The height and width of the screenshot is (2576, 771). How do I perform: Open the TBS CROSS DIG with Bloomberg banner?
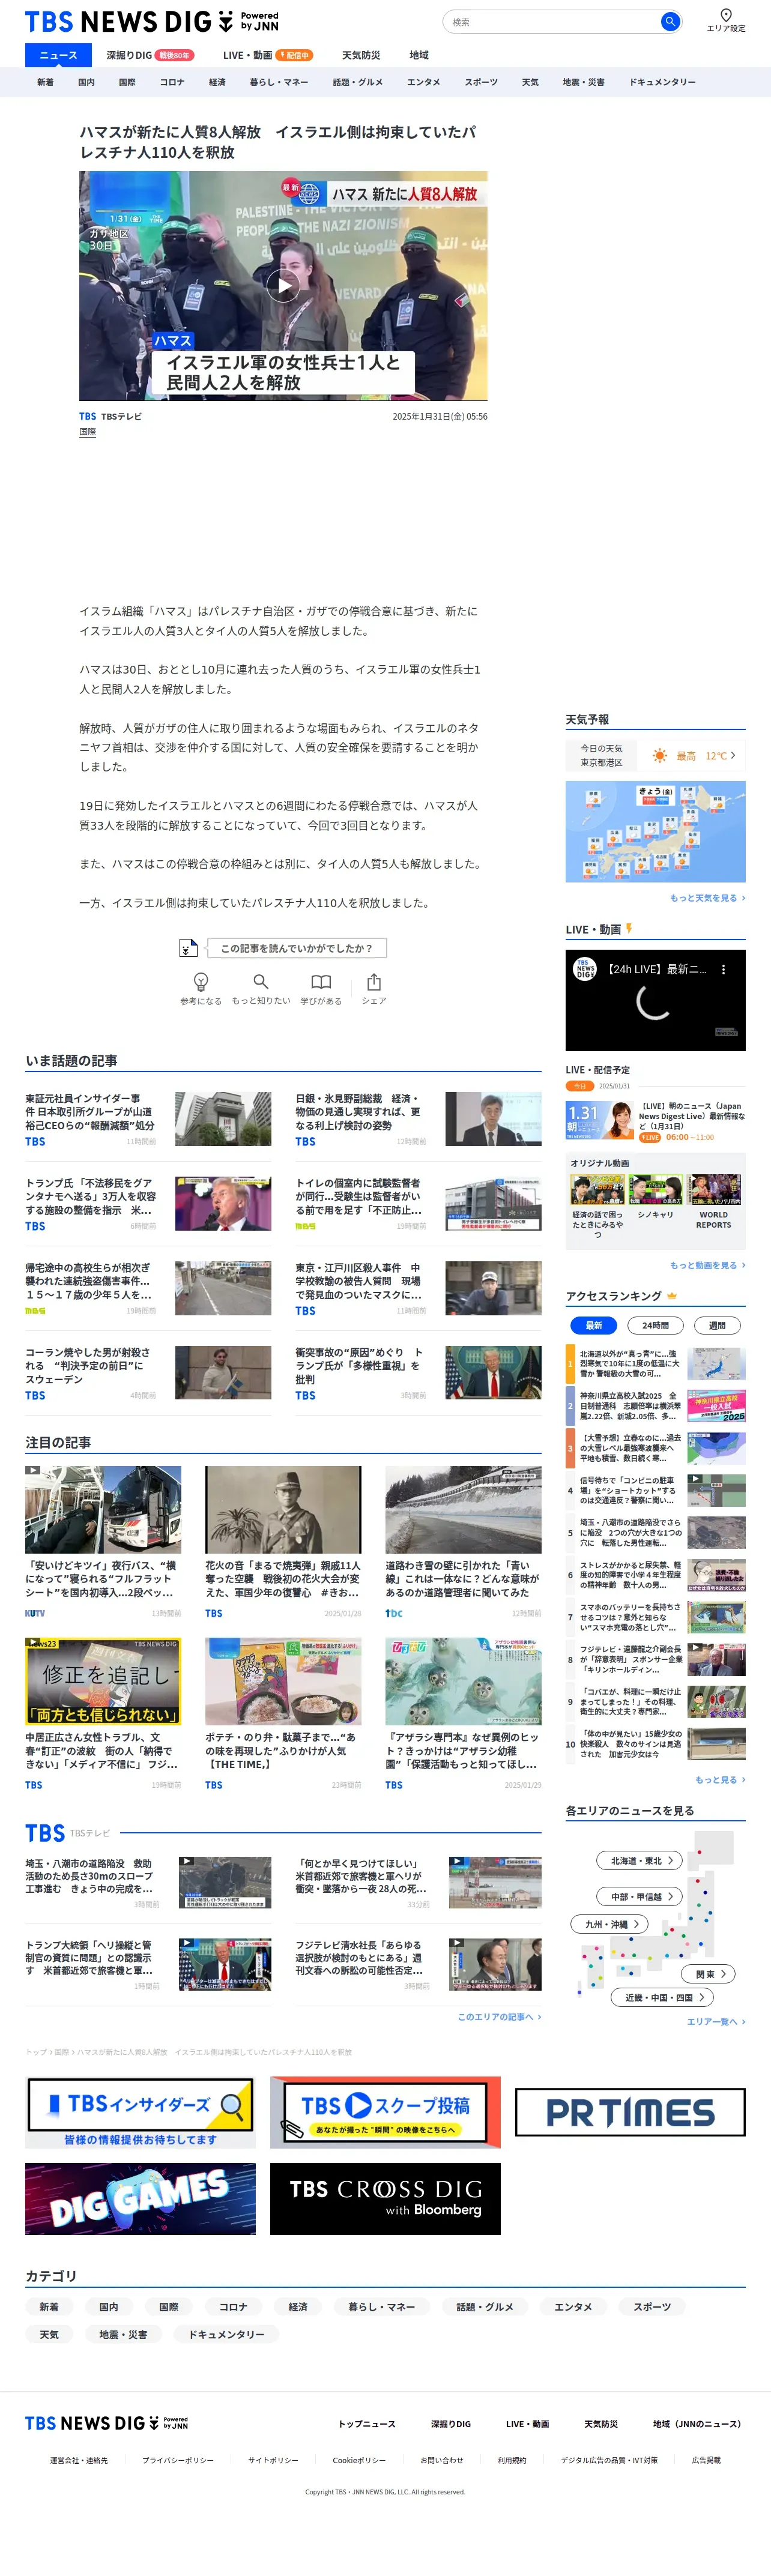[x=385, y=2199]
